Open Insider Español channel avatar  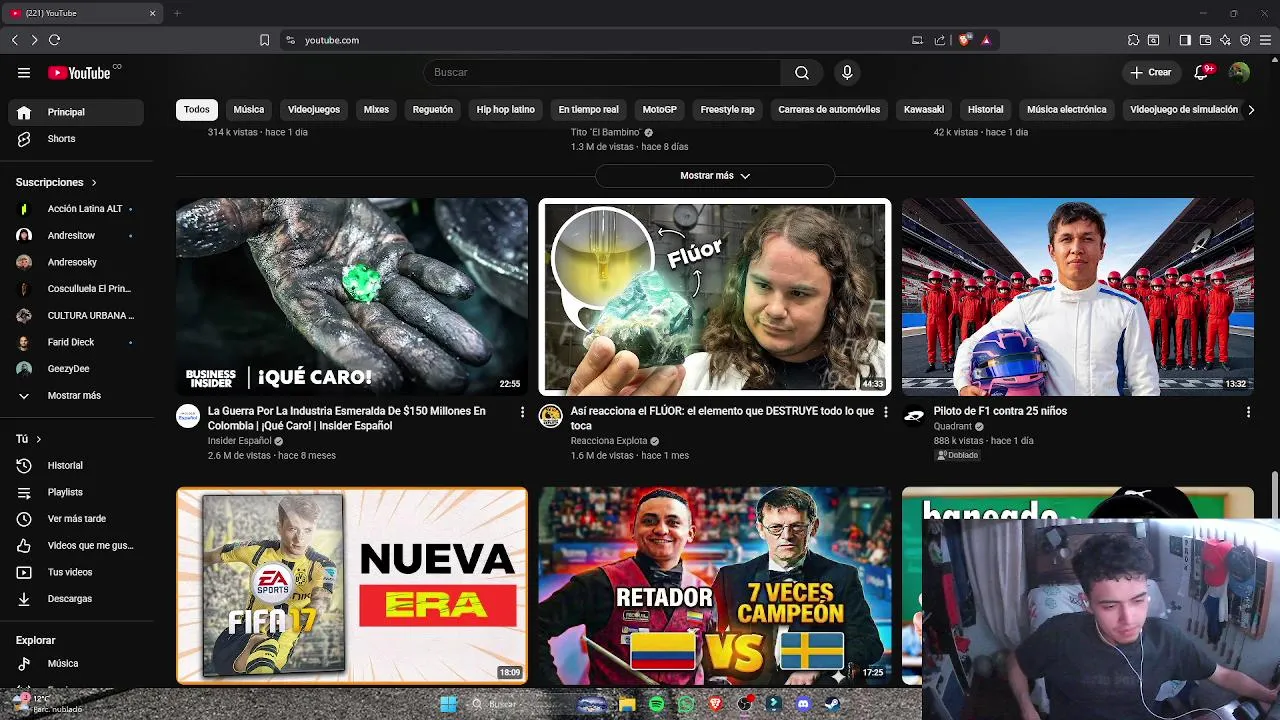point(188,416)
